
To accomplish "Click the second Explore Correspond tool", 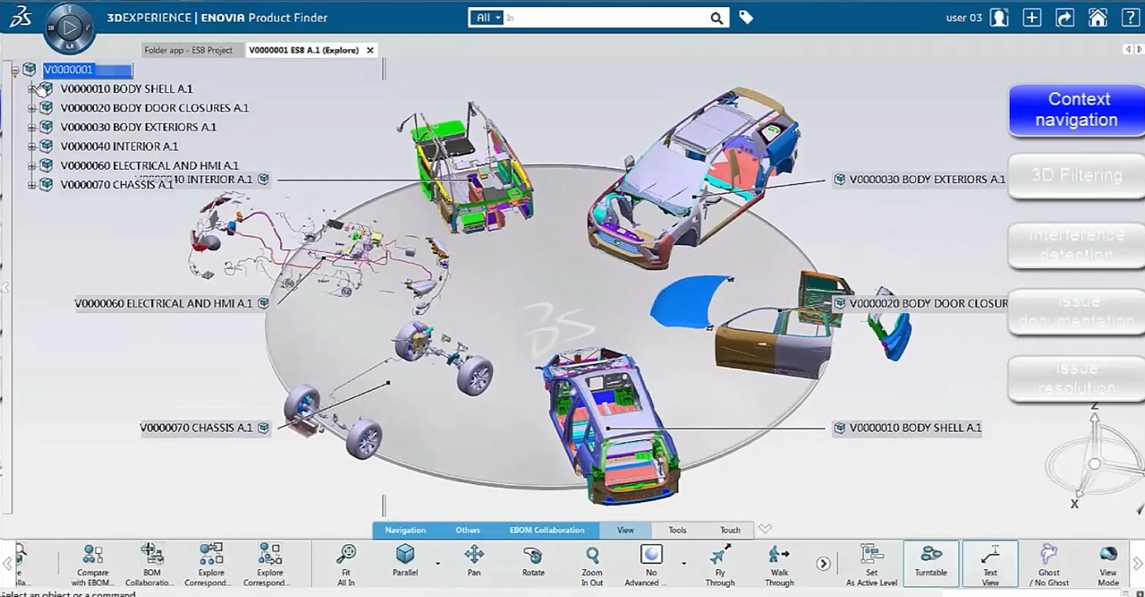I will [x=269, y=564].
